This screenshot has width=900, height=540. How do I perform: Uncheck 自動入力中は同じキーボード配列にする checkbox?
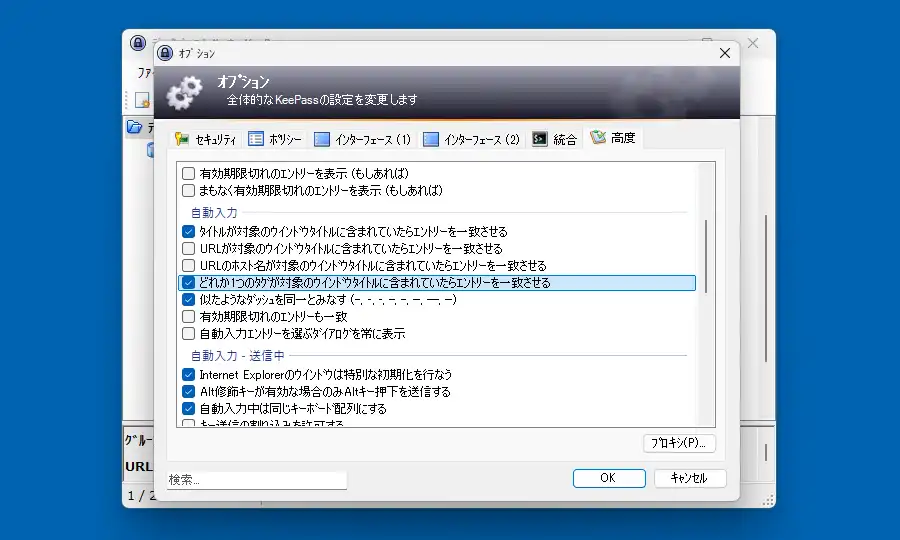[188, 409]
